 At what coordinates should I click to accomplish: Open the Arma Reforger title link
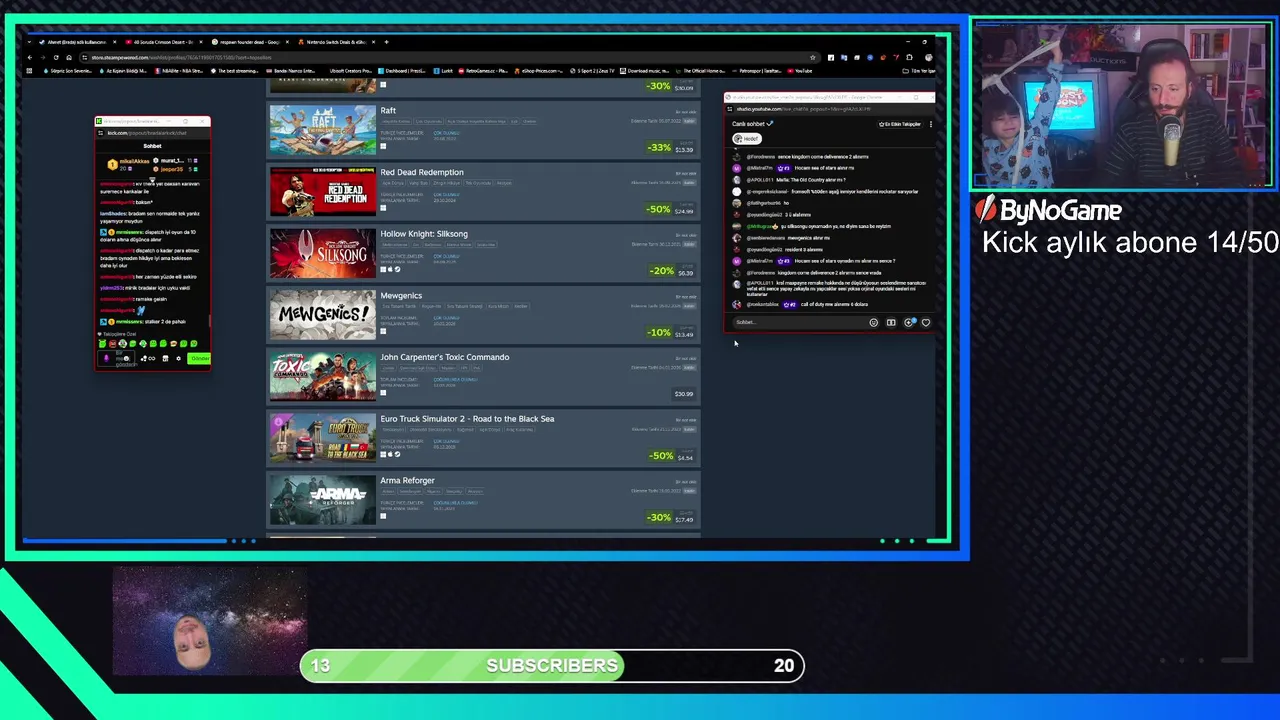click(x=407, y=481)
